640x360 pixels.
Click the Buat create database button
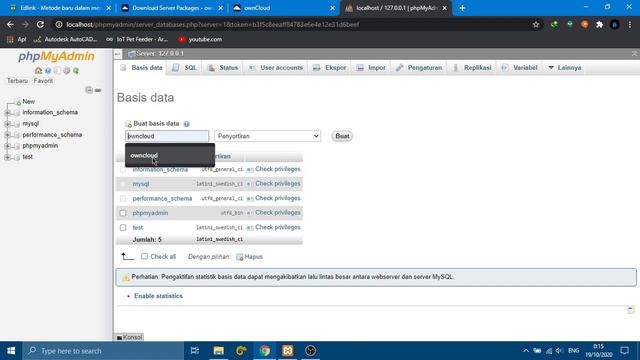(x=342, y=136)
